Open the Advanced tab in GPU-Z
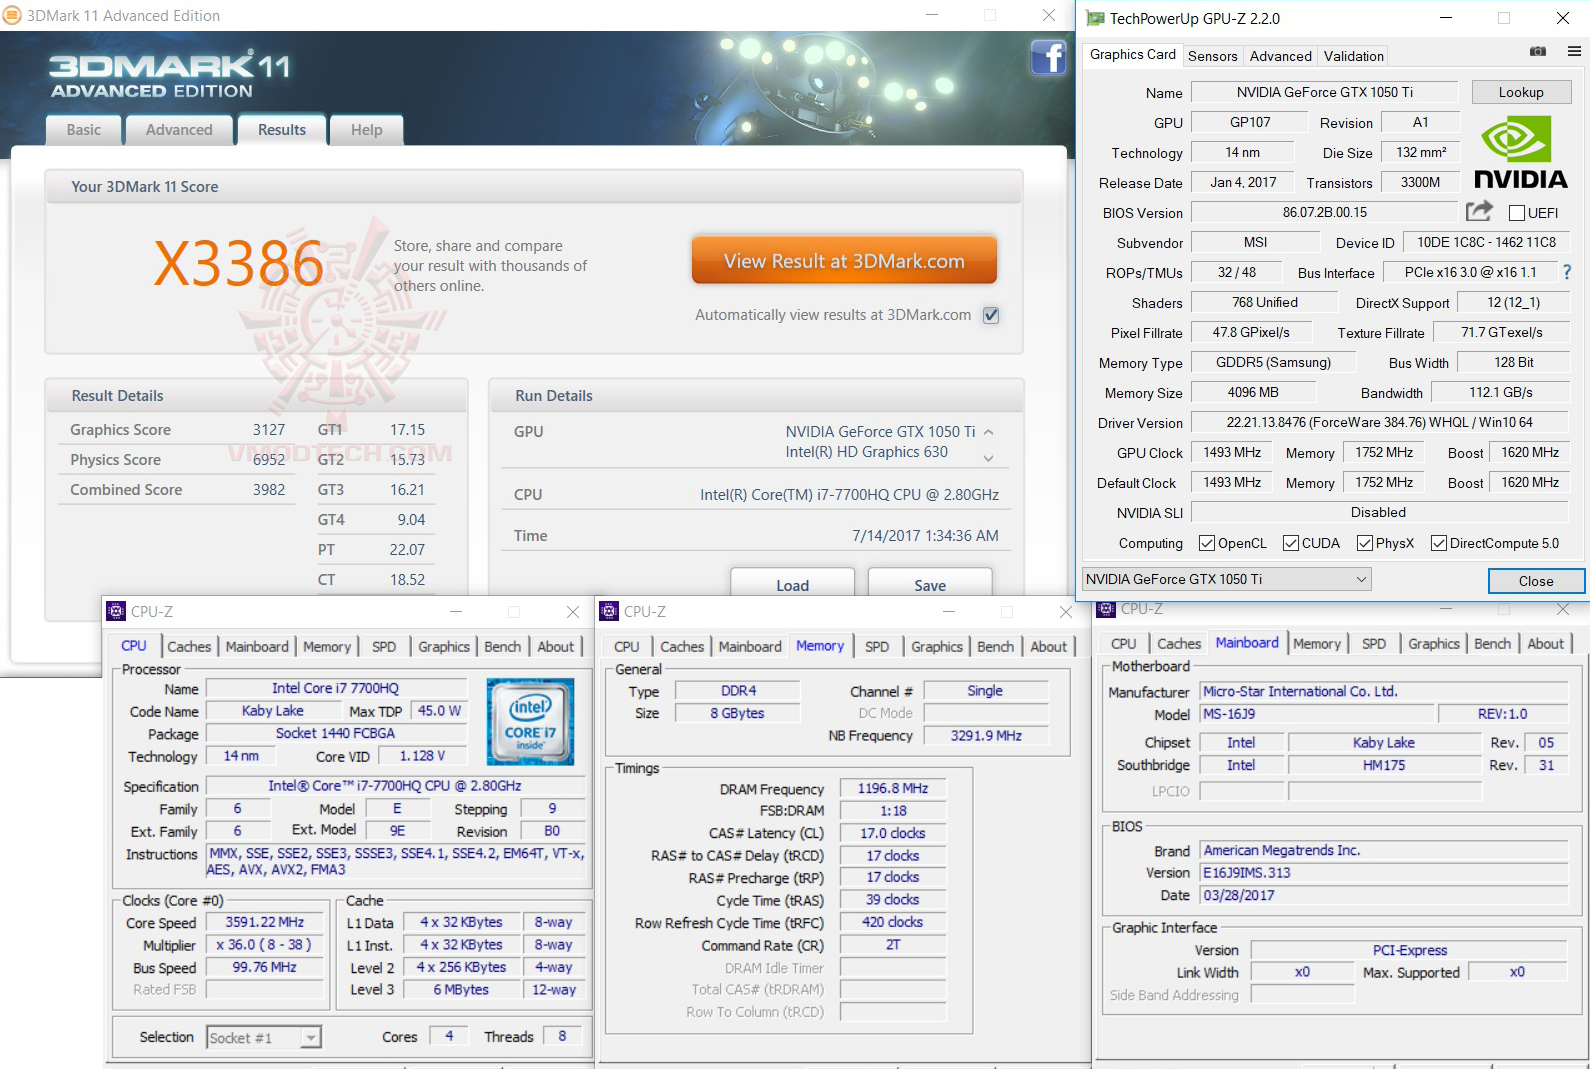Viewport: 1590px width, 1069px height. pos(1280,56)
